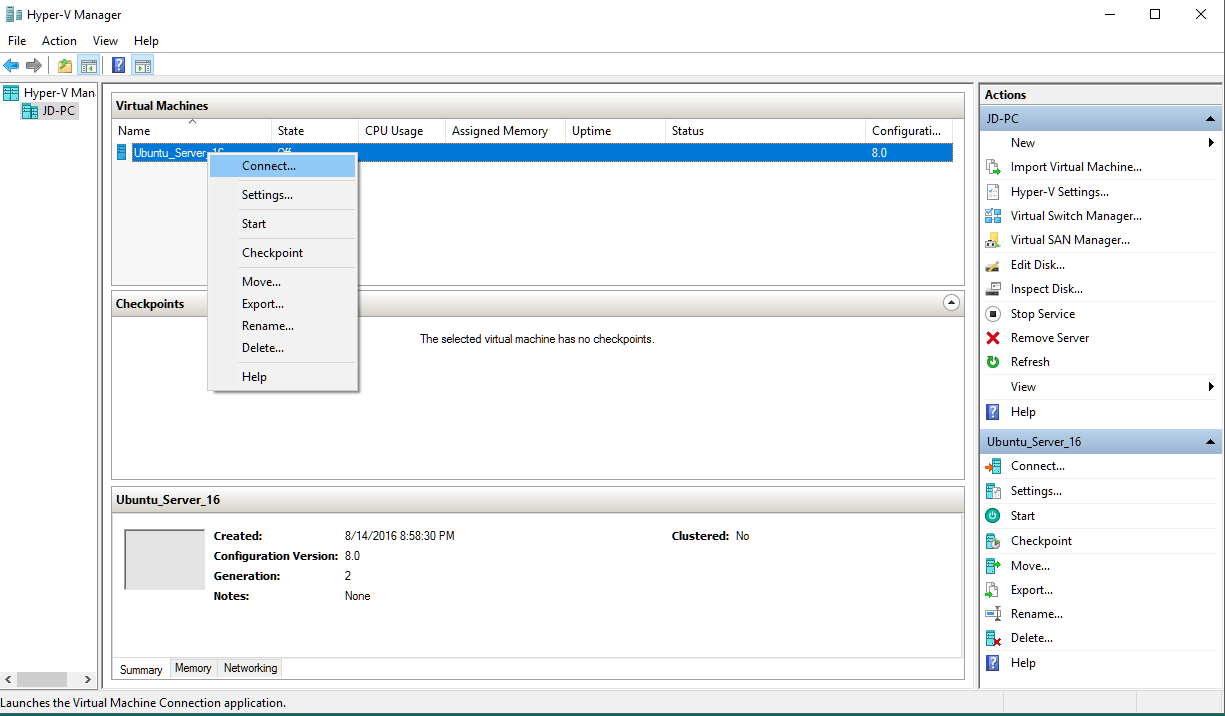Viewport: 1225px width, 716px height.
Task: Switch to the Networking tab
Action: point(251,668)
